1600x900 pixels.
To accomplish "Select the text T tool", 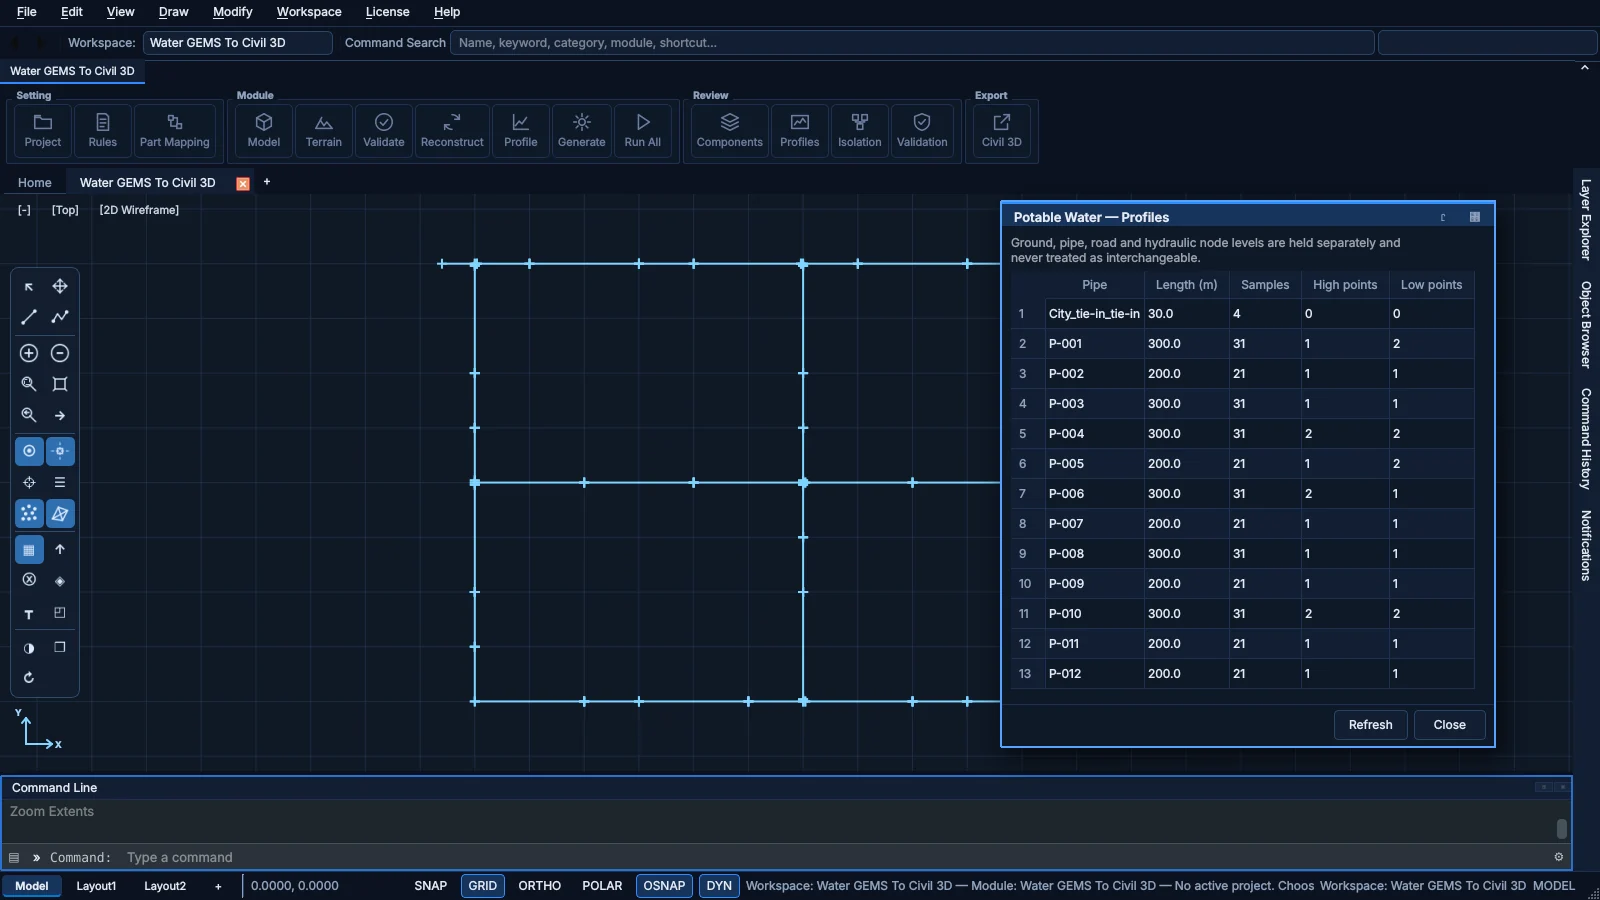I will [x=29, y=614].
